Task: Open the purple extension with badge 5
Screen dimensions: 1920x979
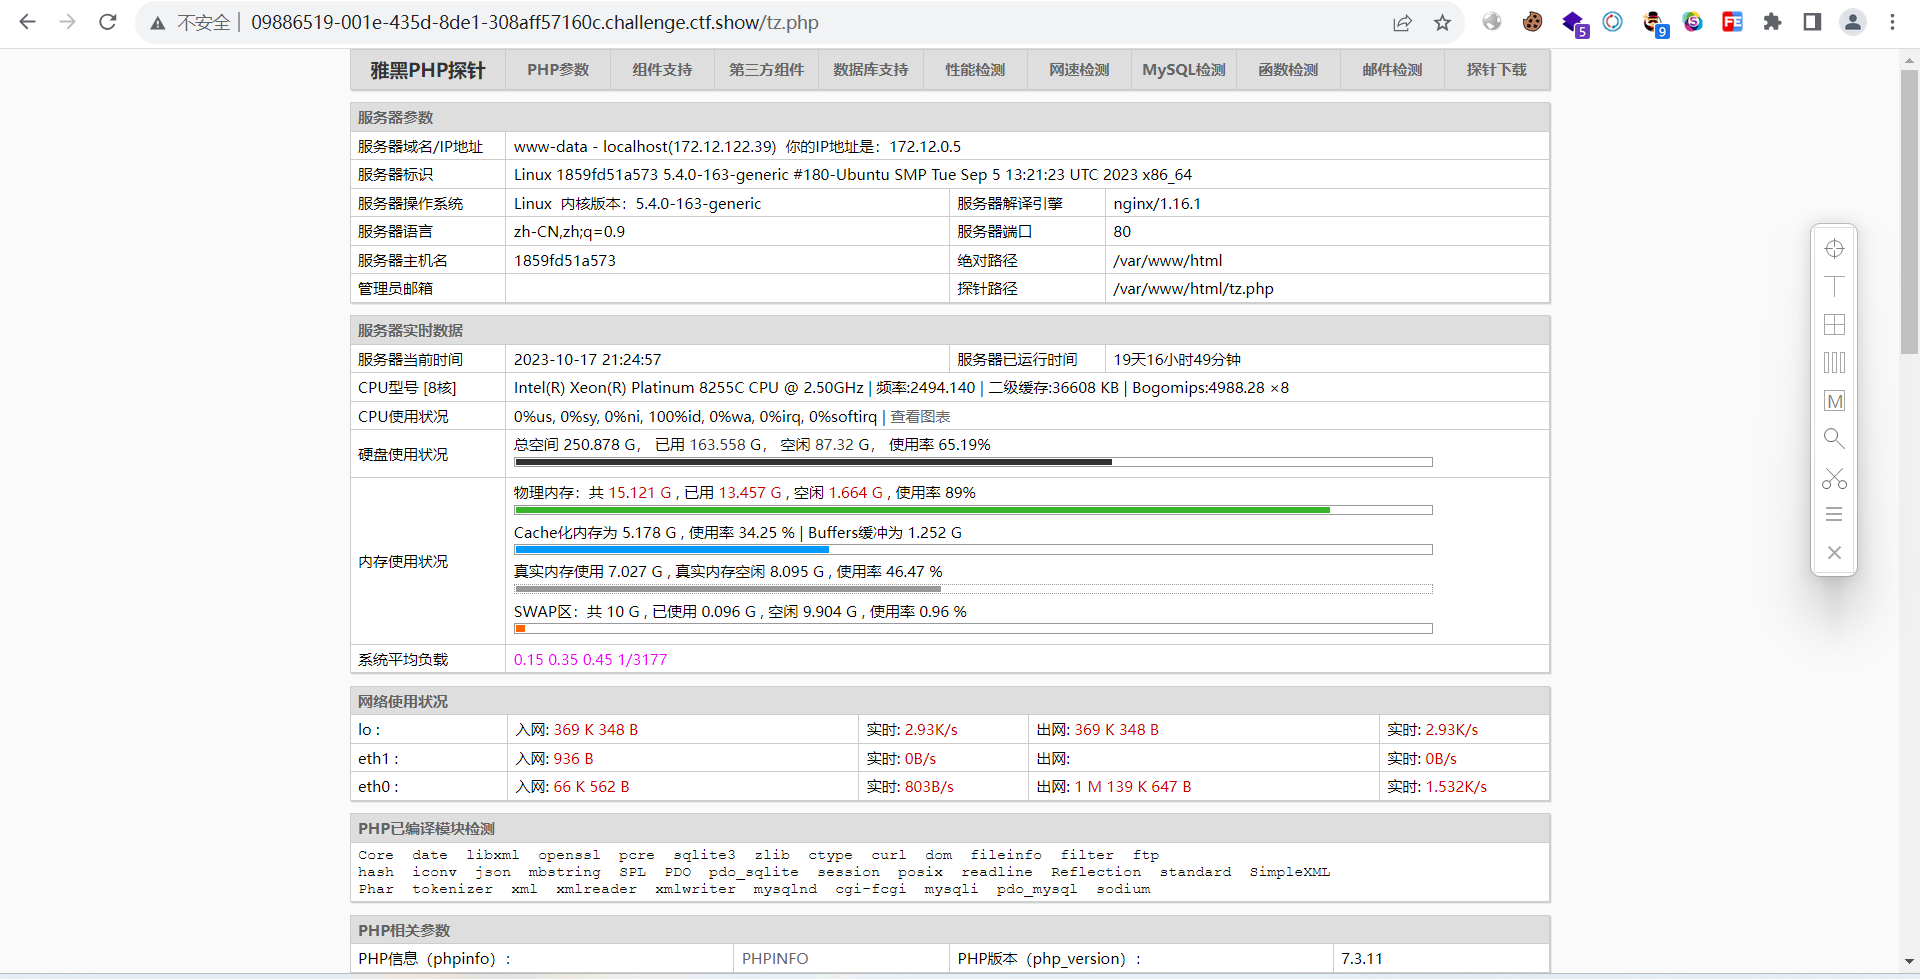Action: pyautogui.click(x=1573, y=23)
